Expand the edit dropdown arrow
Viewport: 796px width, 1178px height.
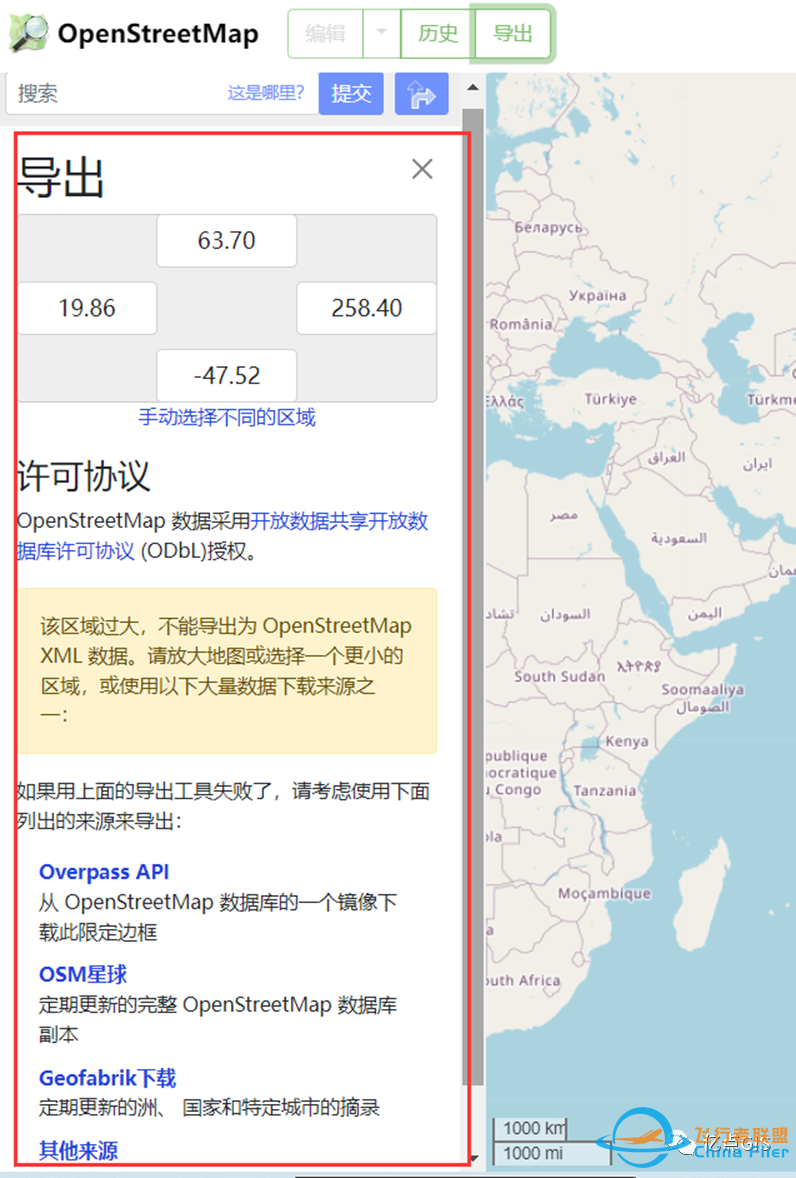tap(381, 34)
